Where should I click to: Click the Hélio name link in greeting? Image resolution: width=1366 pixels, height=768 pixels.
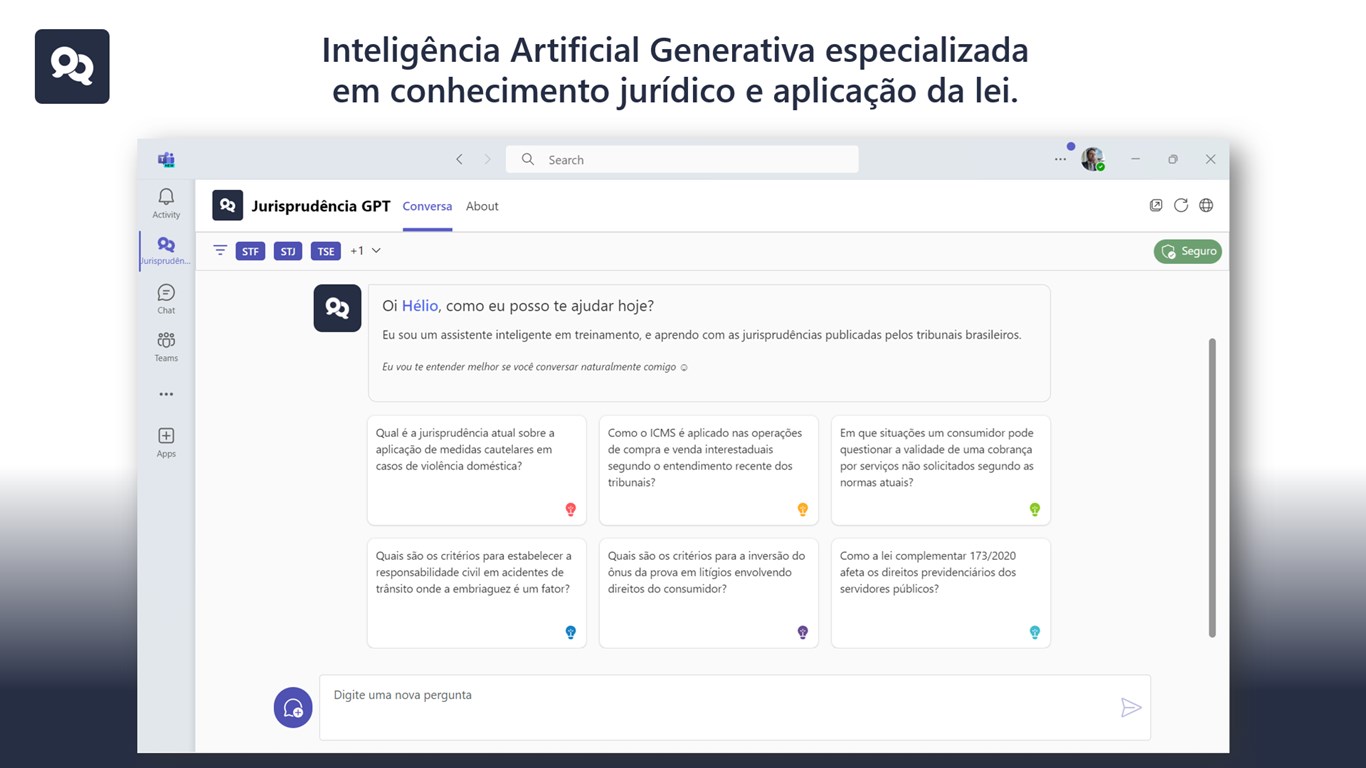420,306
